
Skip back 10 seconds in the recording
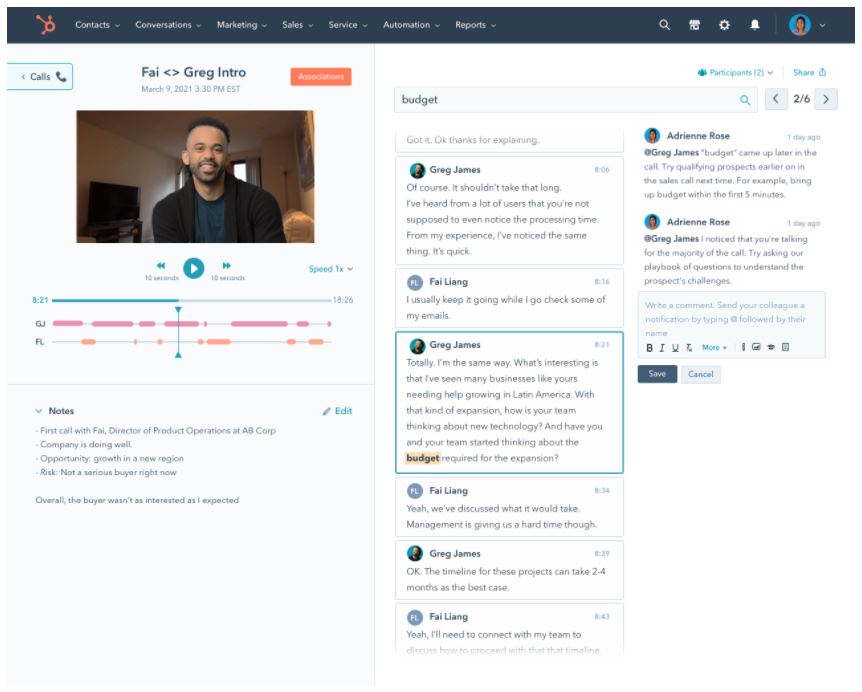pyautogui.click(x=161, y=266)
